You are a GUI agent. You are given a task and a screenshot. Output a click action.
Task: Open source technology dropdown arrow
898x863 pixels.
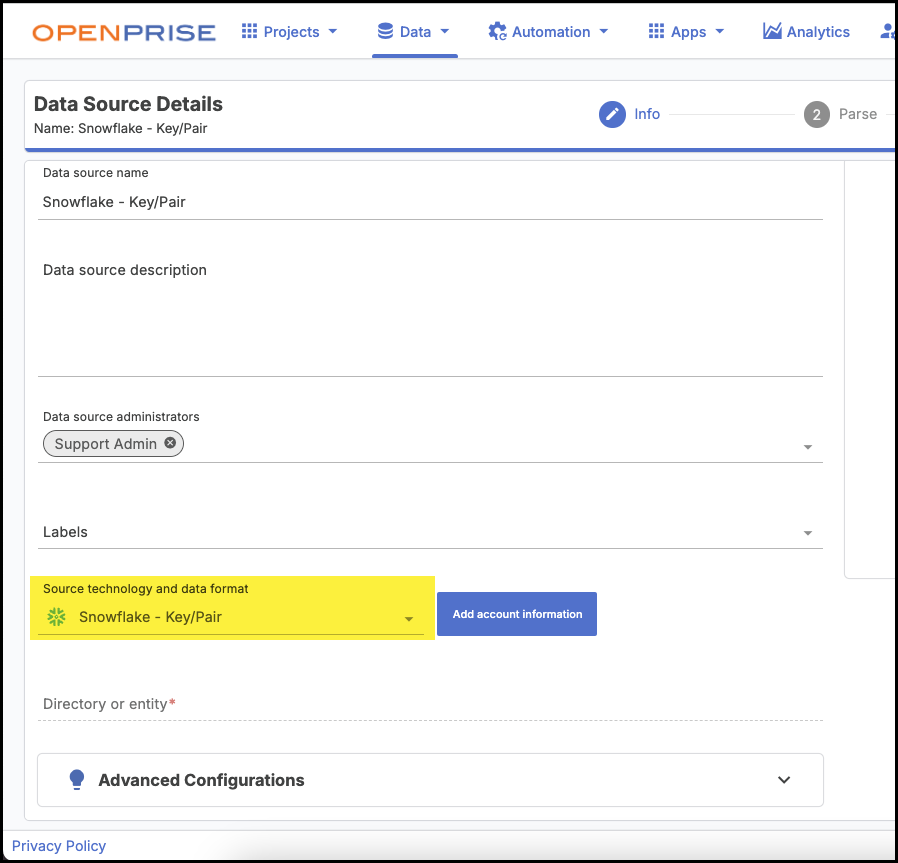[x=409, y=619]
